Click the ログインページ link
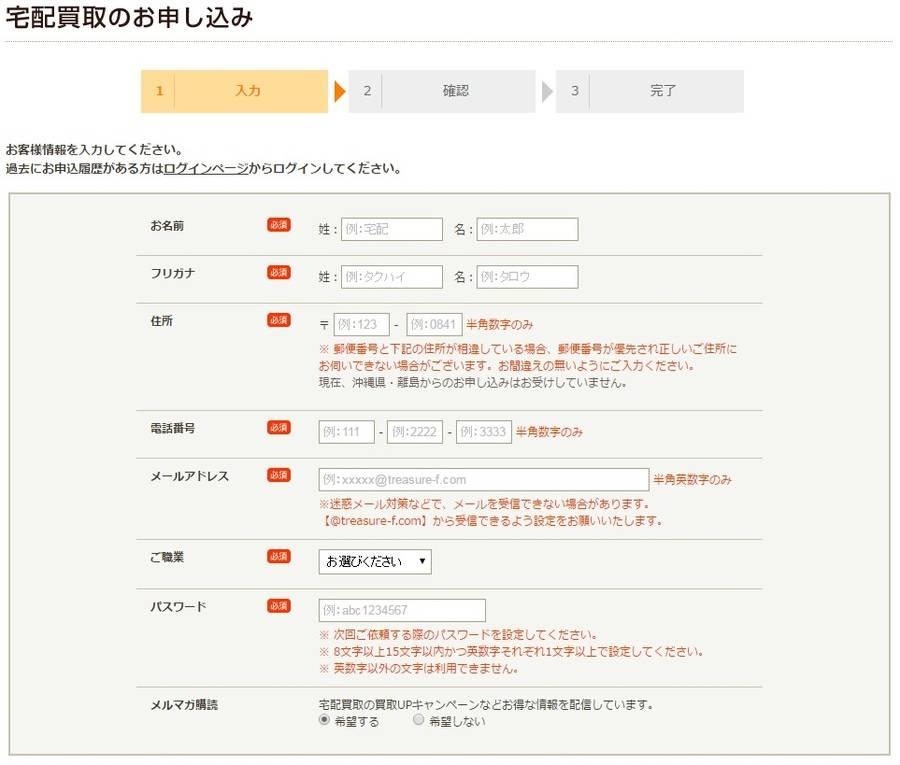Image resolution: width=900 pixels, height=765 pixels. point(206,169)
